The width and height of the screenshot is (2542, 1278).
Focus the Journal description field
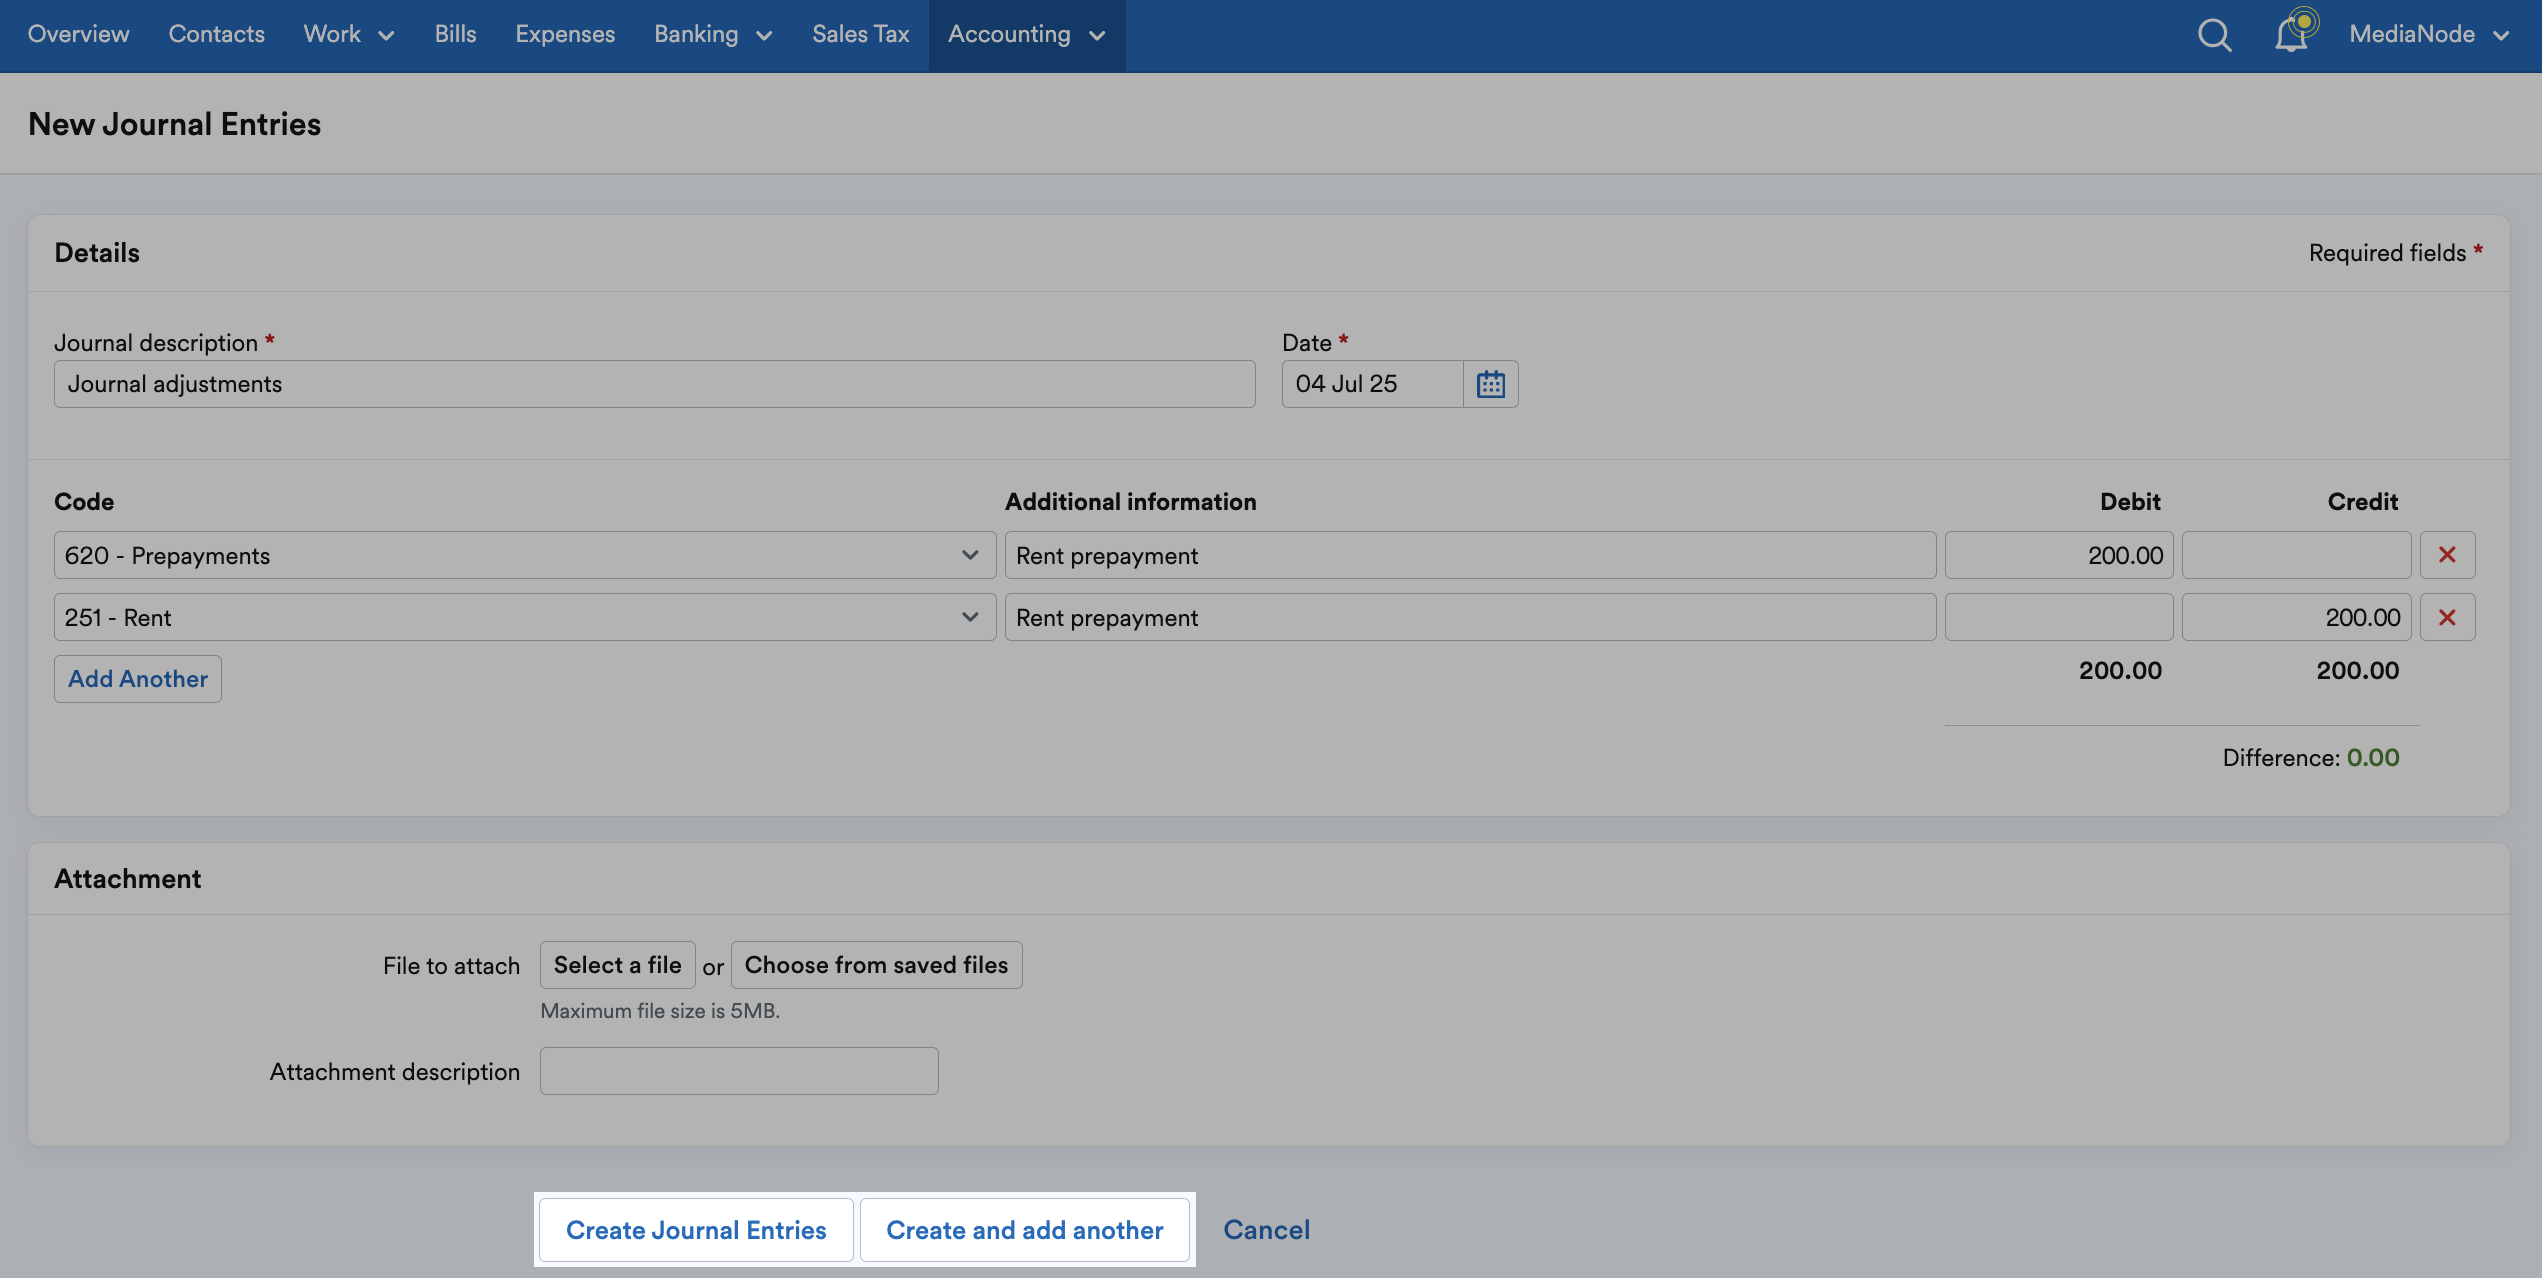[x=654, y=384]
